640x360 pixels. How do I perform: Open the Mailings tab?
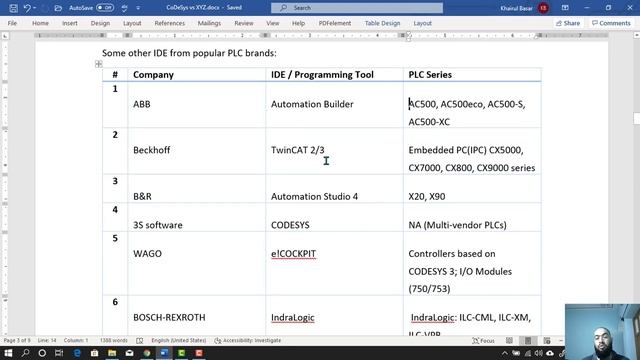tap(209, 23)
